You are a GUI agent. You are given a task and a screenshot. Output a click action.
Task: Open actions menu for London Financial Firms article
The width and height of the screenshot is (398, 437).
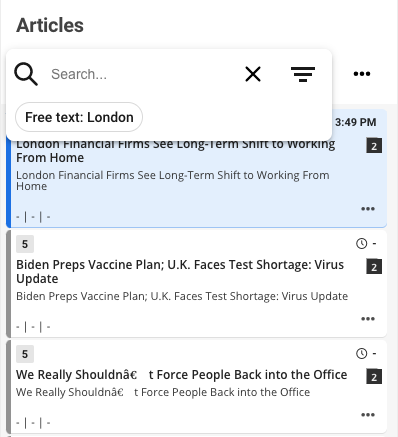point(368,209)
